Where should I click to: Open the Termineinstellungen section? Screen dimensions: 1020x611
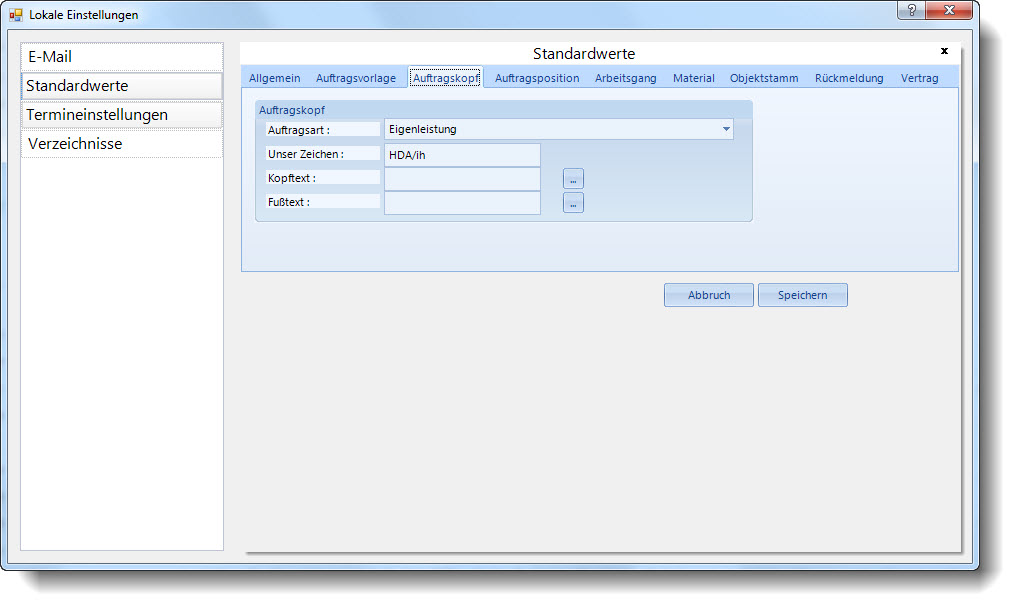pos(122,115)
